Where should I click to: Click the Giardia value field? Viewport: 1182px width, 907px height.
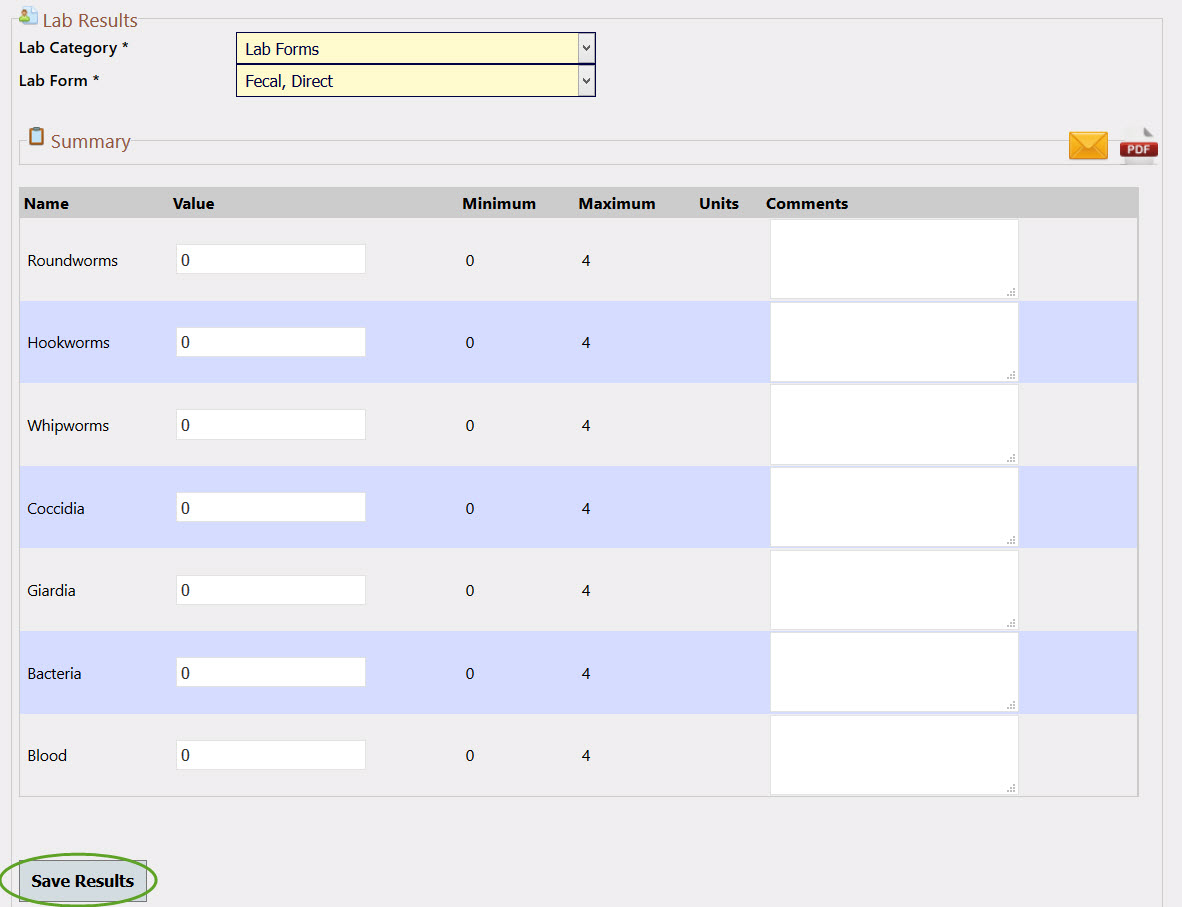coord(271,590)
